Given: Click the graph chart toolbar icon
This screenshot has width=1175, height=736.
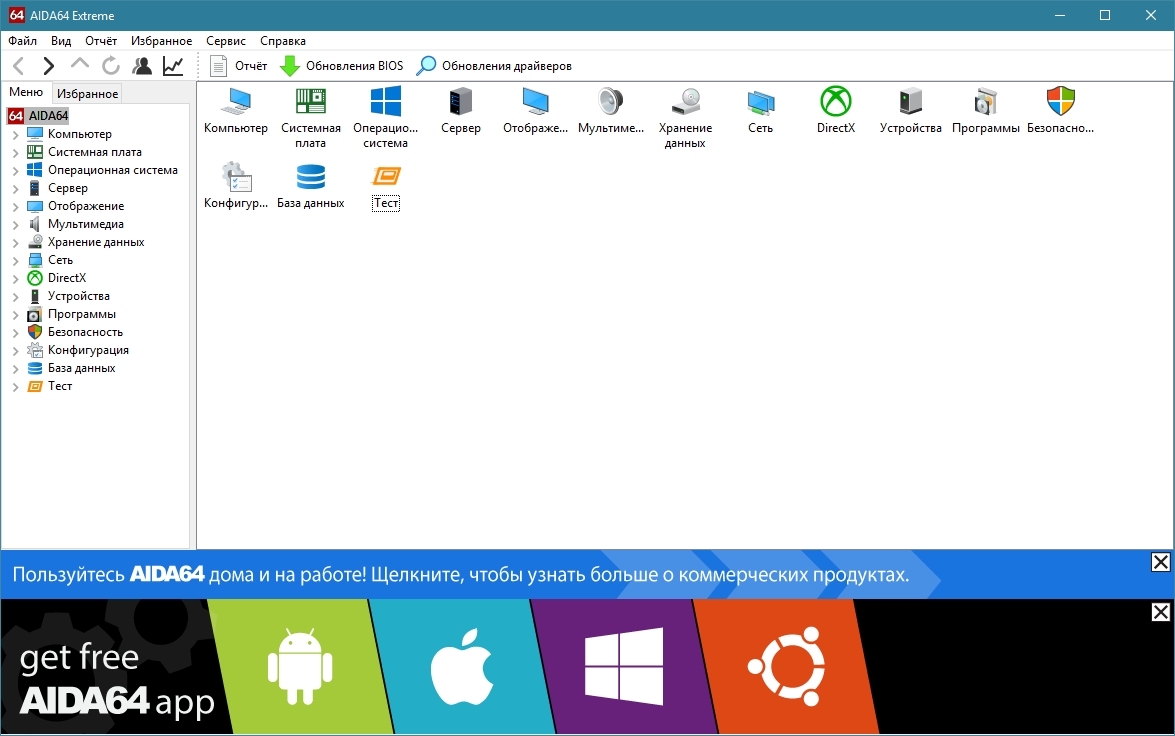Looking at the screenshot, I should pyautogui.click(x=173, y=66).
